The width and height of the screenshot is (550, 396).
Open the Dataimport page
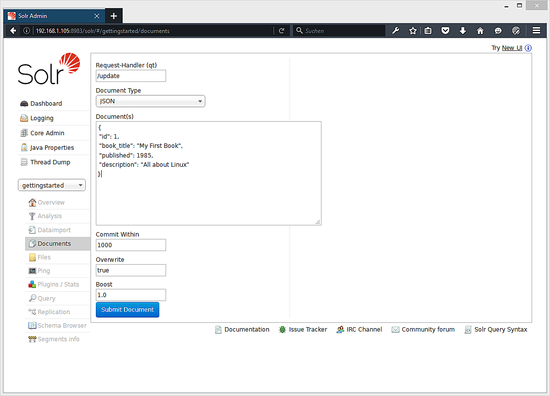[49, 230]
